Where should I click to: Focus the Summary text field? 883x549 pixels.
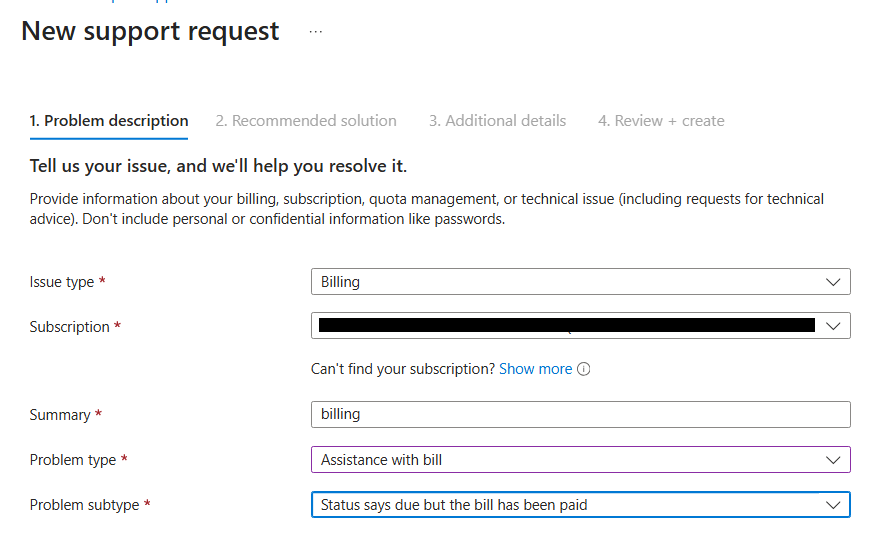(580, 415)
